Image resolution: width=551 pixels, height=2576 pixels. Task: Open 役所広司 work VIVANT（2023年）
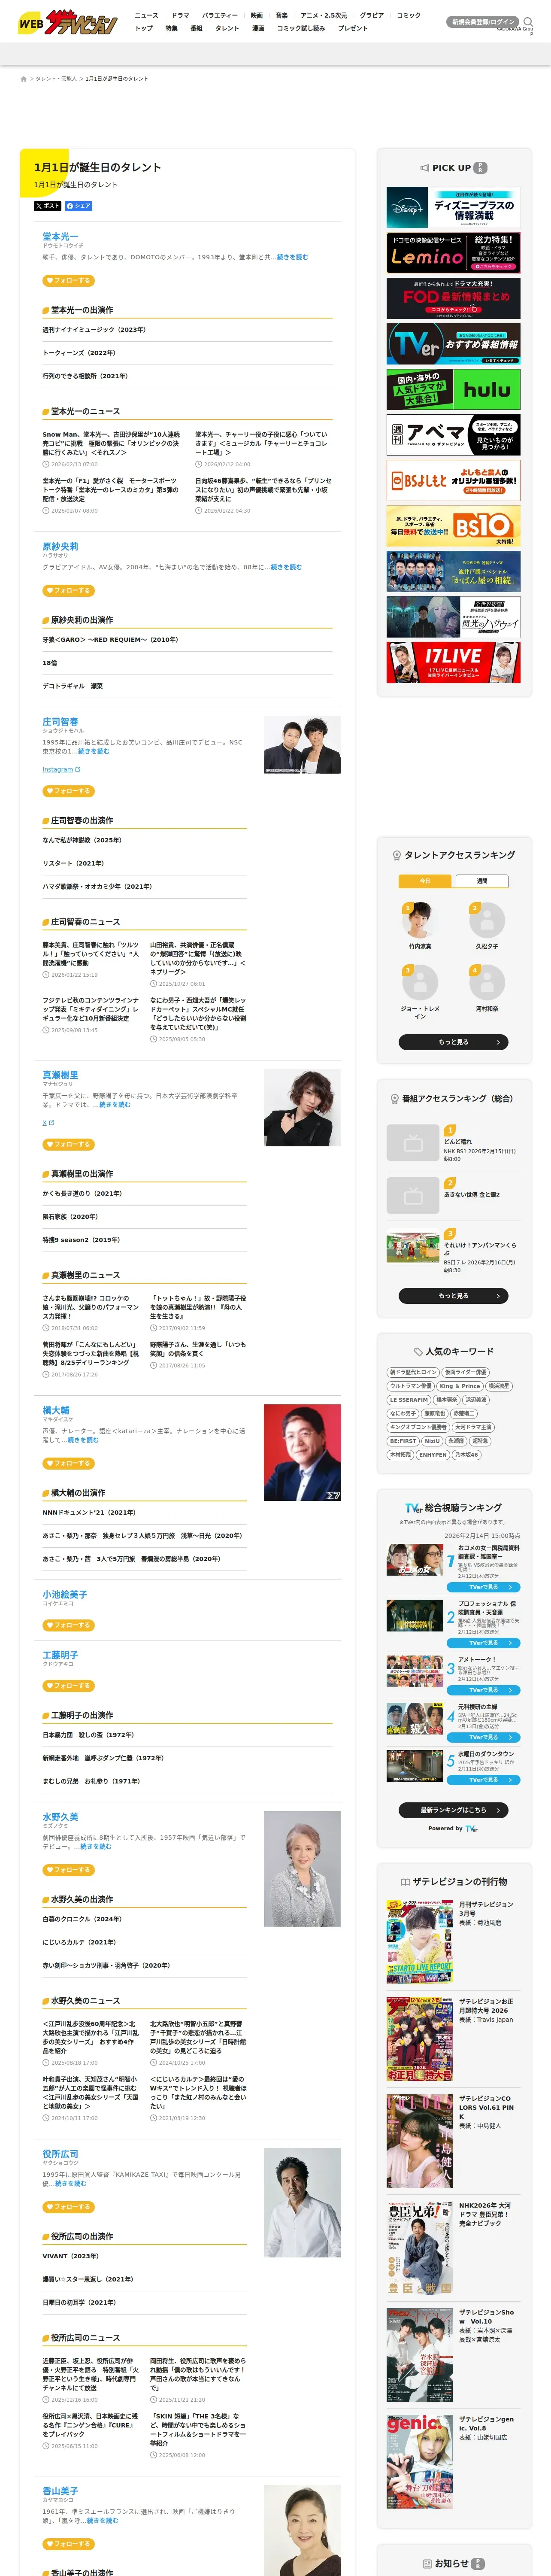click(70, 2257)
